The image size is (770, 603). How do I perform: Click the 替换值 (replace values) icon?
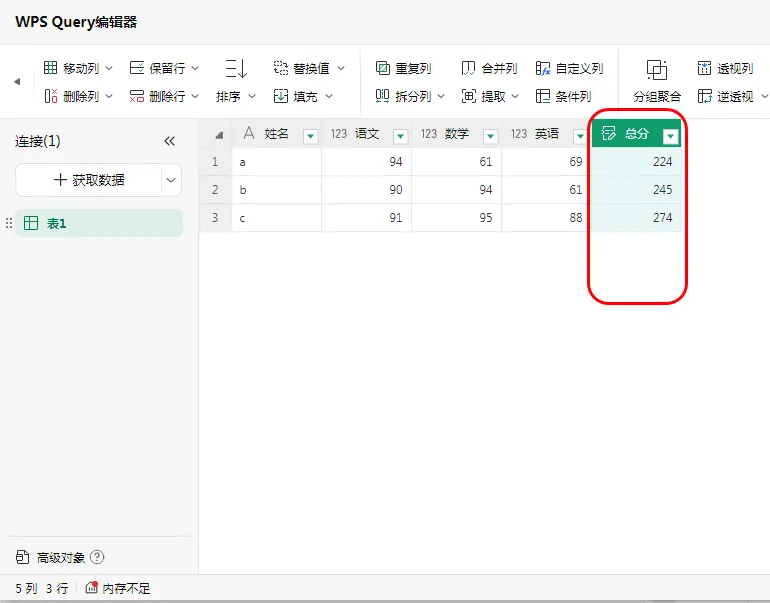[280, 68]
